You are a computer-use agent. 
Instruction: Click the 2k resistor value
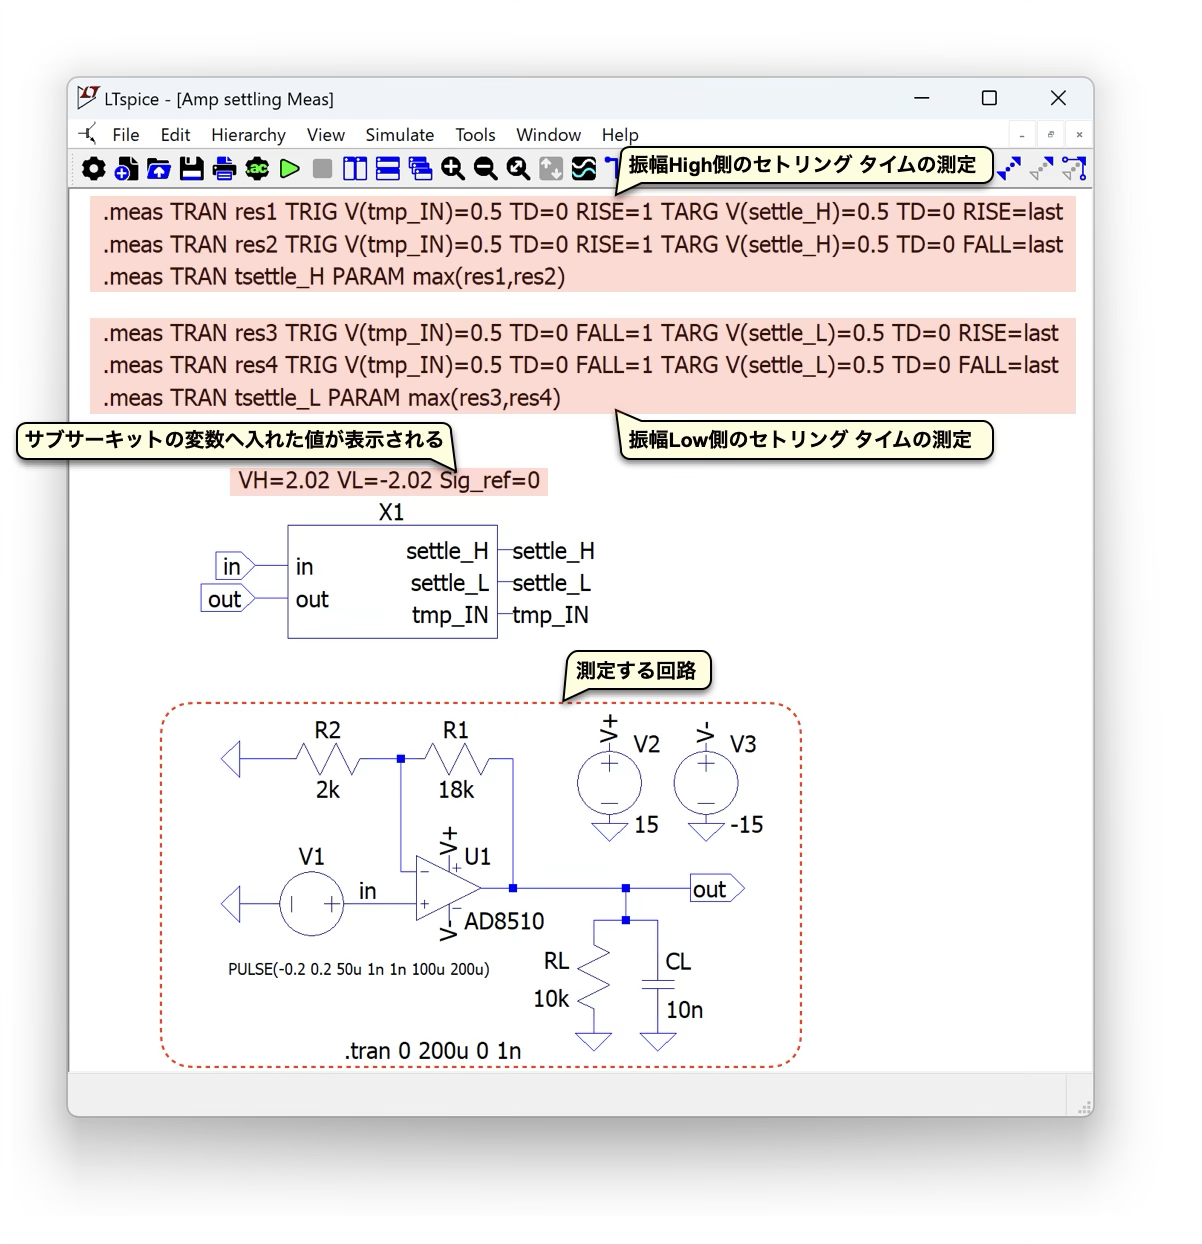click(328, 790)
